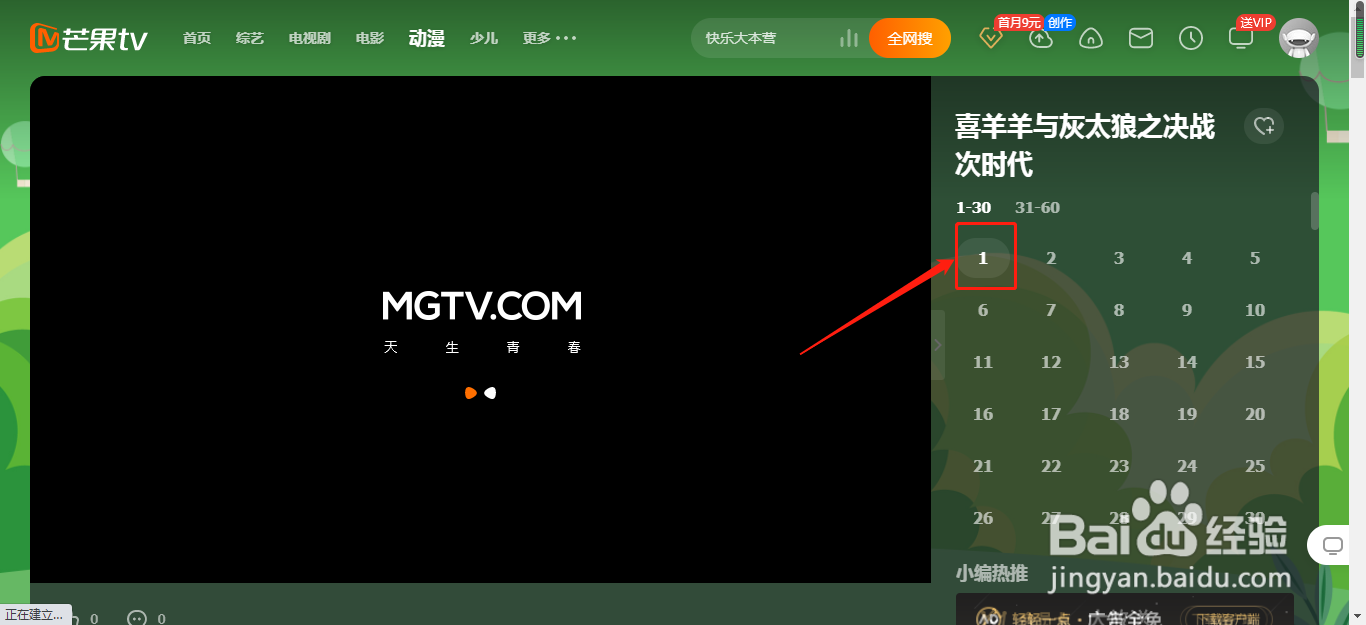Play episode 24
Screen dimensions: 1366x625
(x=1187, y=466)
